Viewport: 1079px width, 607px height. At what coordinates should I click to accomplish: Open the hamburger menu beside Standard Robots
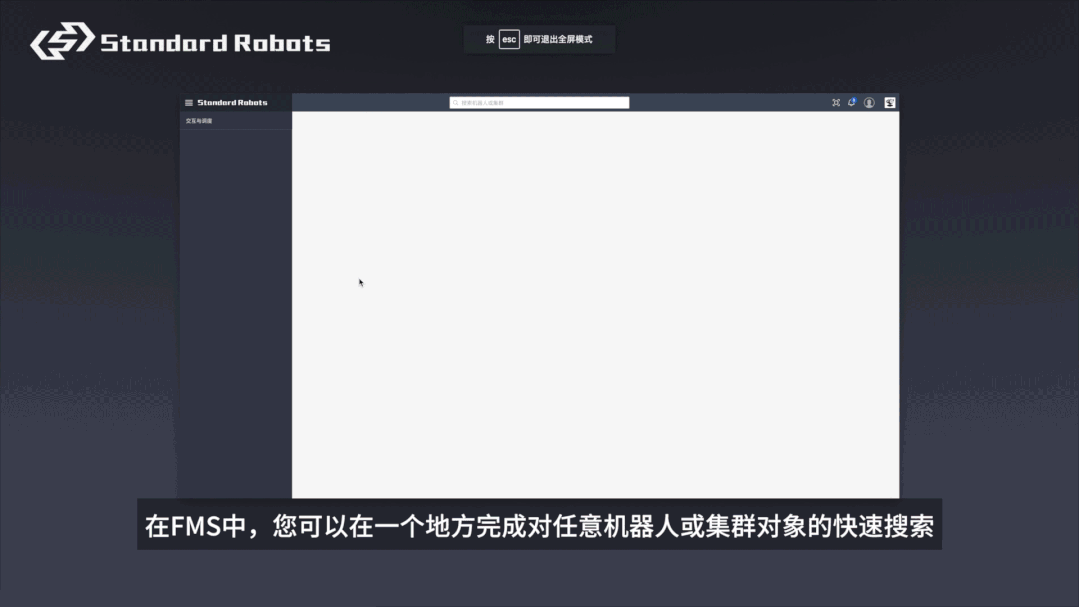(x=189, y=103)
